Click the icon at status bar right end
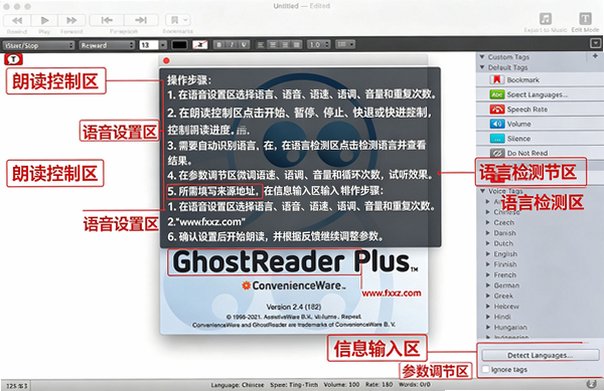This screenshot has height=391, width=604. click(591, 384)
